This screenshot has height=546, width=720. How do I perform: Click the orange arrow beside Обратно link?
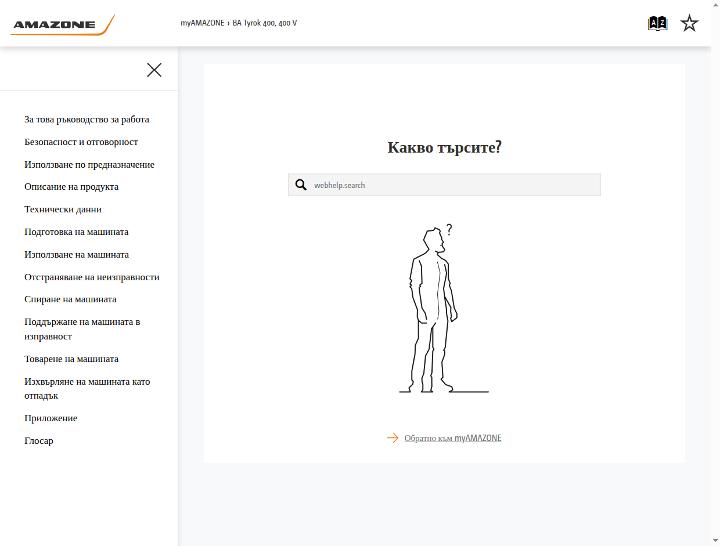[393, 438]
